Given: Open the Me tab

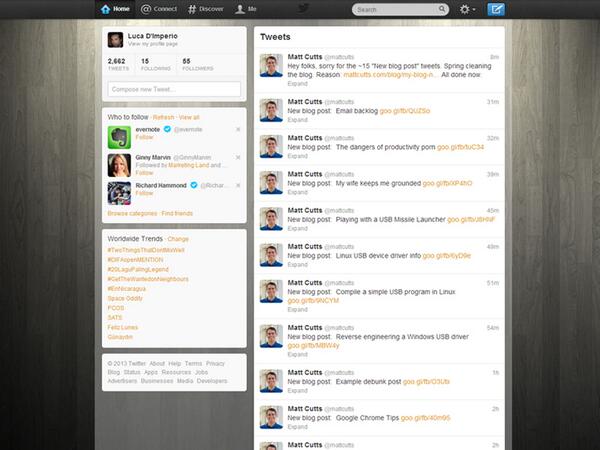Looking at the screenshot, I should tap(246, 9).
